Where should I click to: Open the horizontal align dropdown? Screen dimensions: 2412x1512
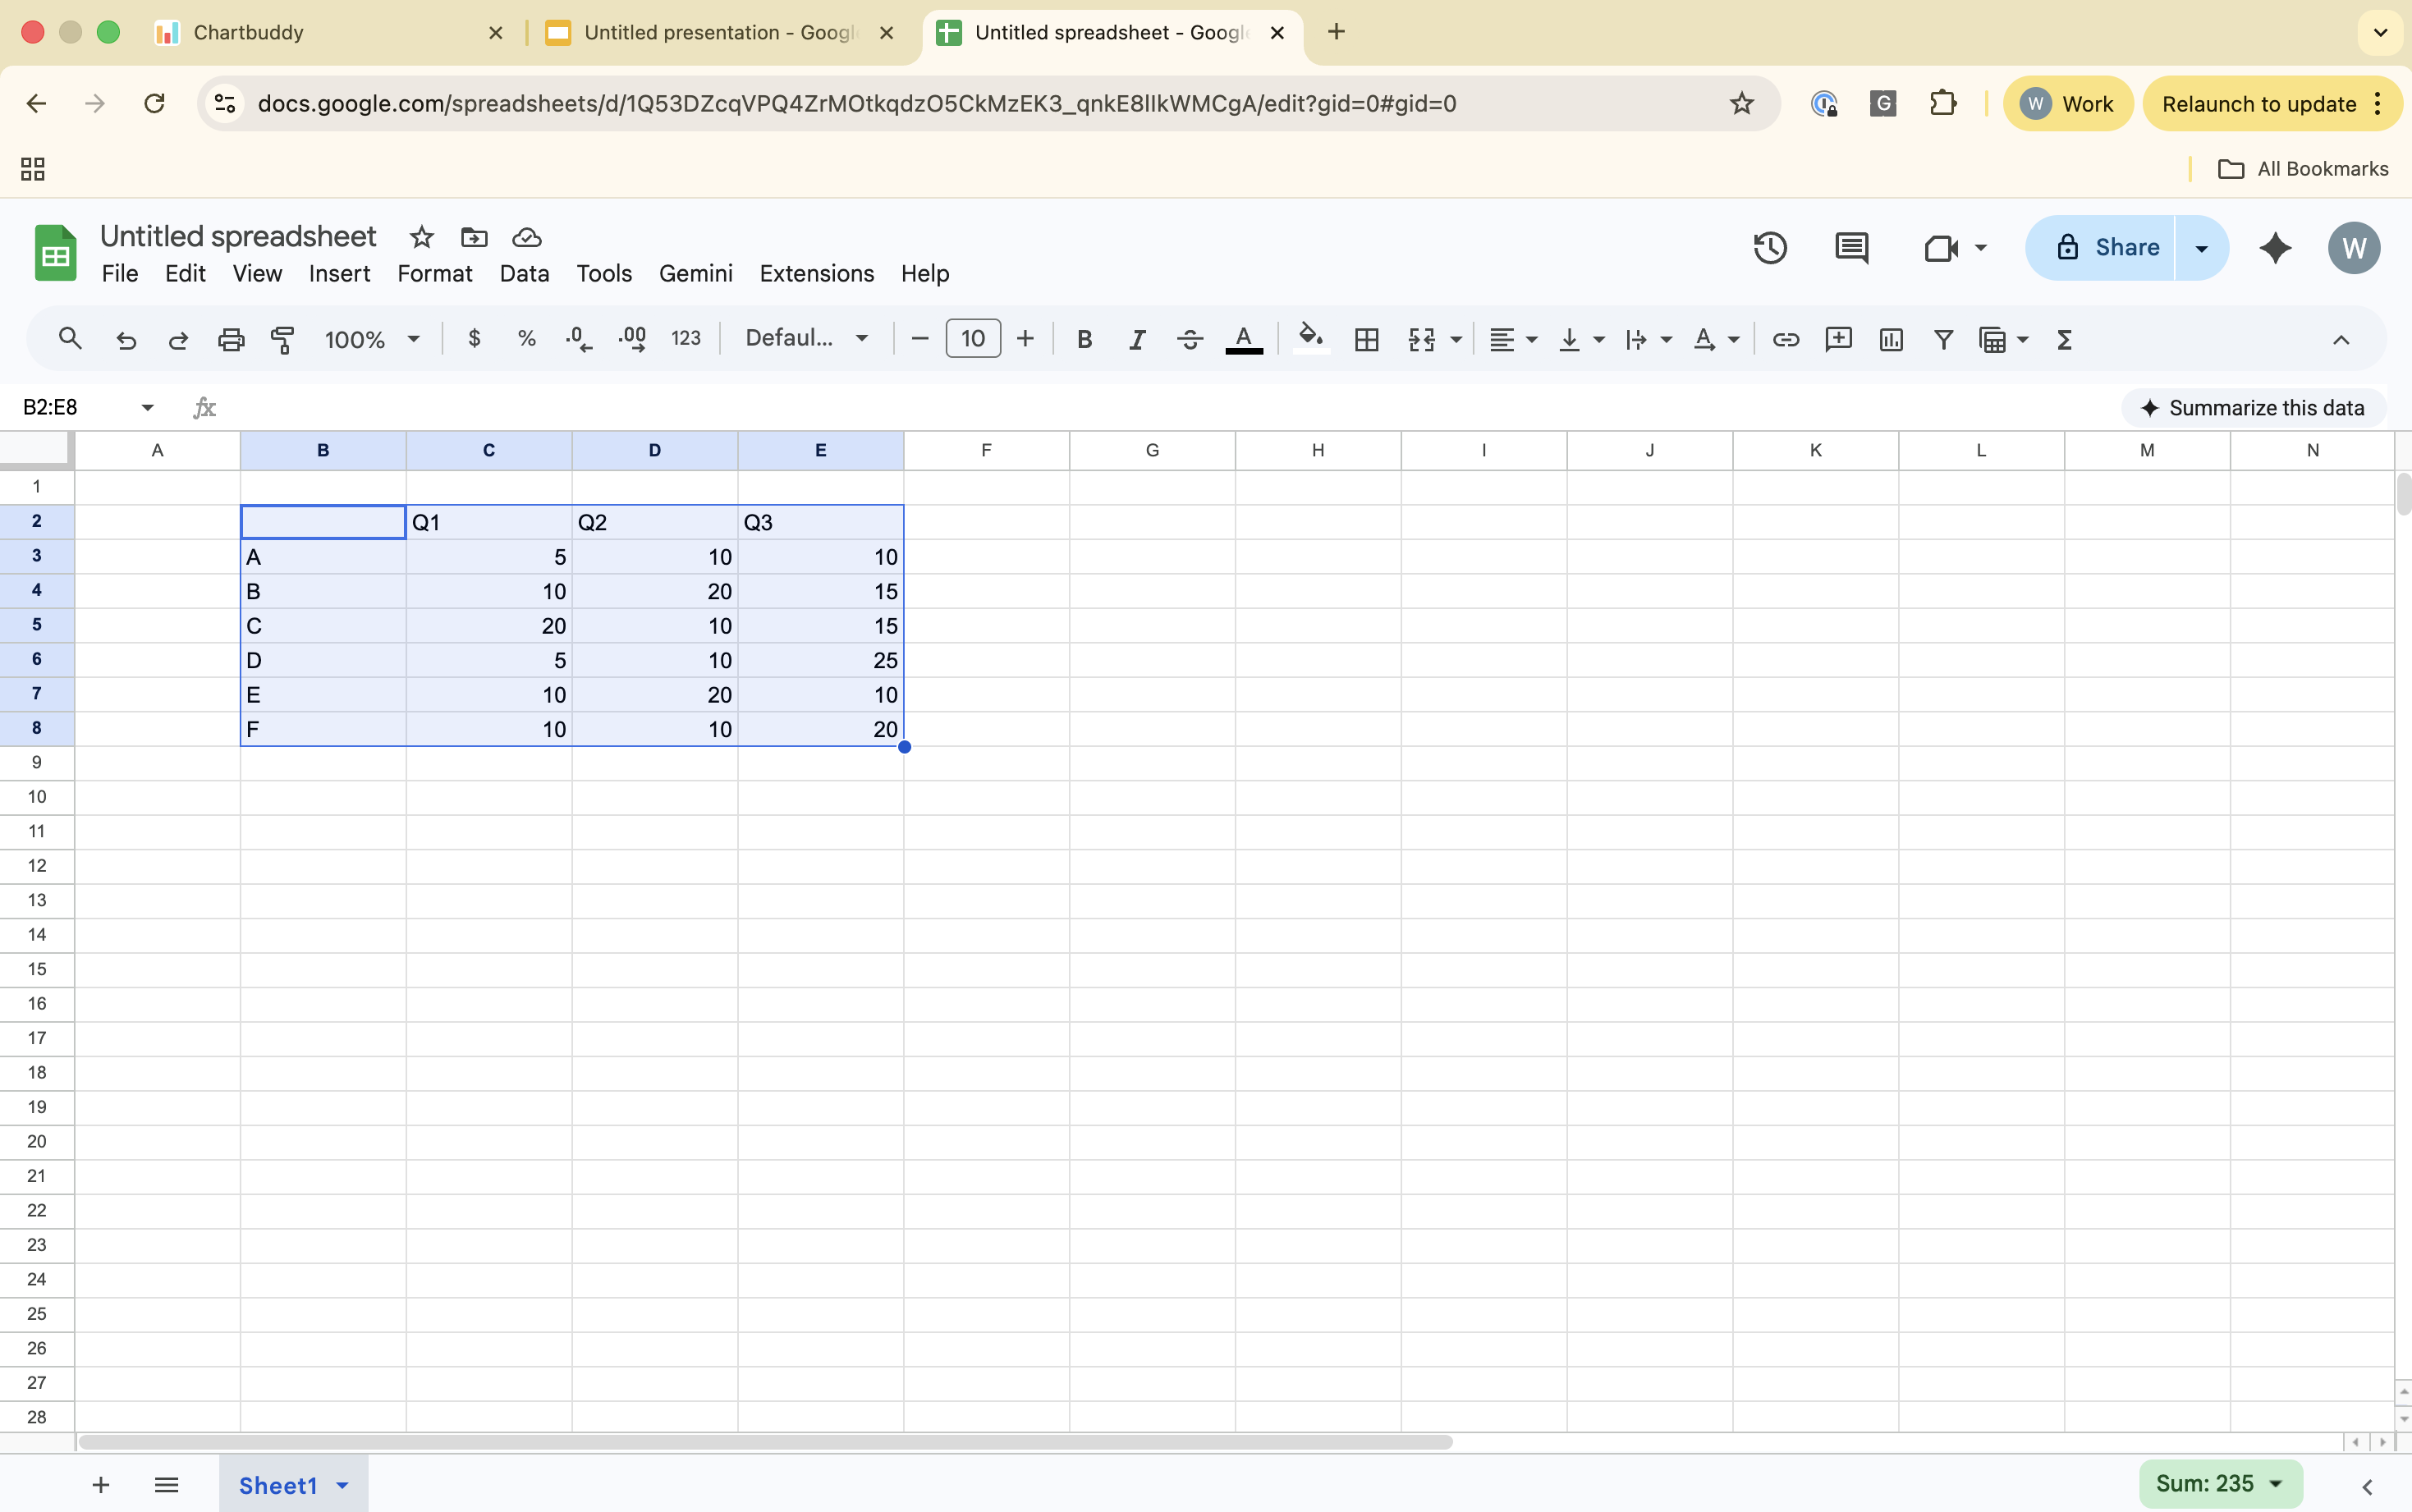(1512, 340)
